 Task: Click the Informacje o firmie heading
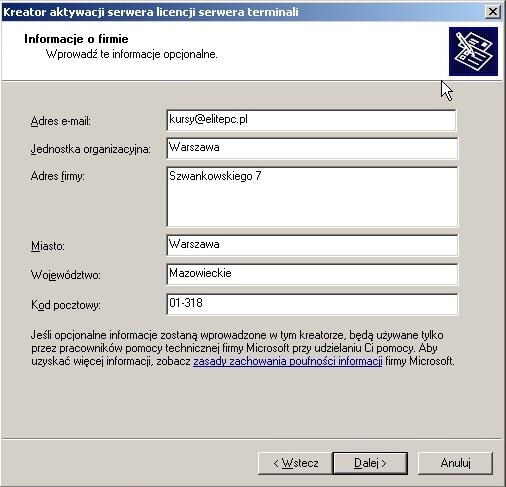[x=76, y=39]
